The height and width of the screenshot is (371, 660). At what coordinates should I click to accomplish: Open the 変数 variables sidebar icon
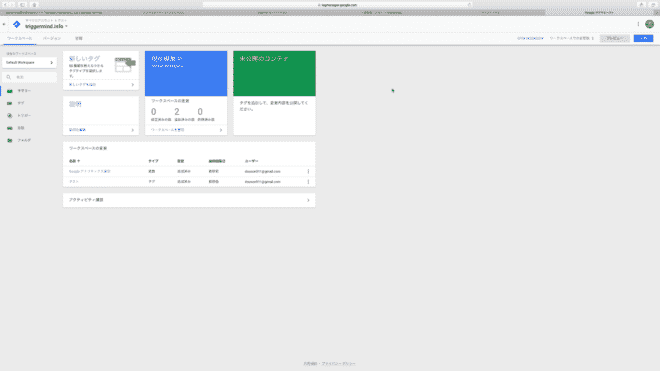(x=10, y=128)
